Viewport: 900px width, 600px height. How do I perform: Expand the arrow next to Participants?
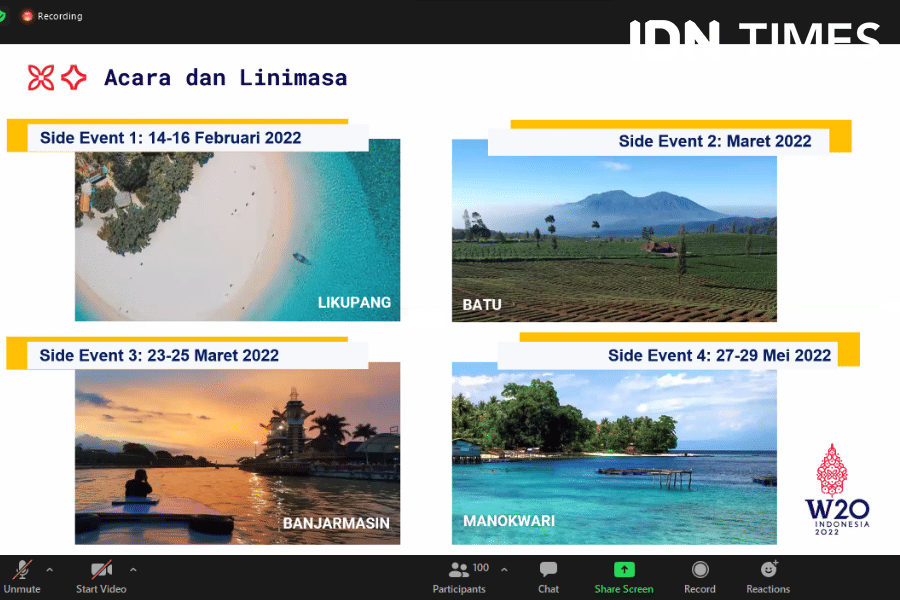click(504, 570)
